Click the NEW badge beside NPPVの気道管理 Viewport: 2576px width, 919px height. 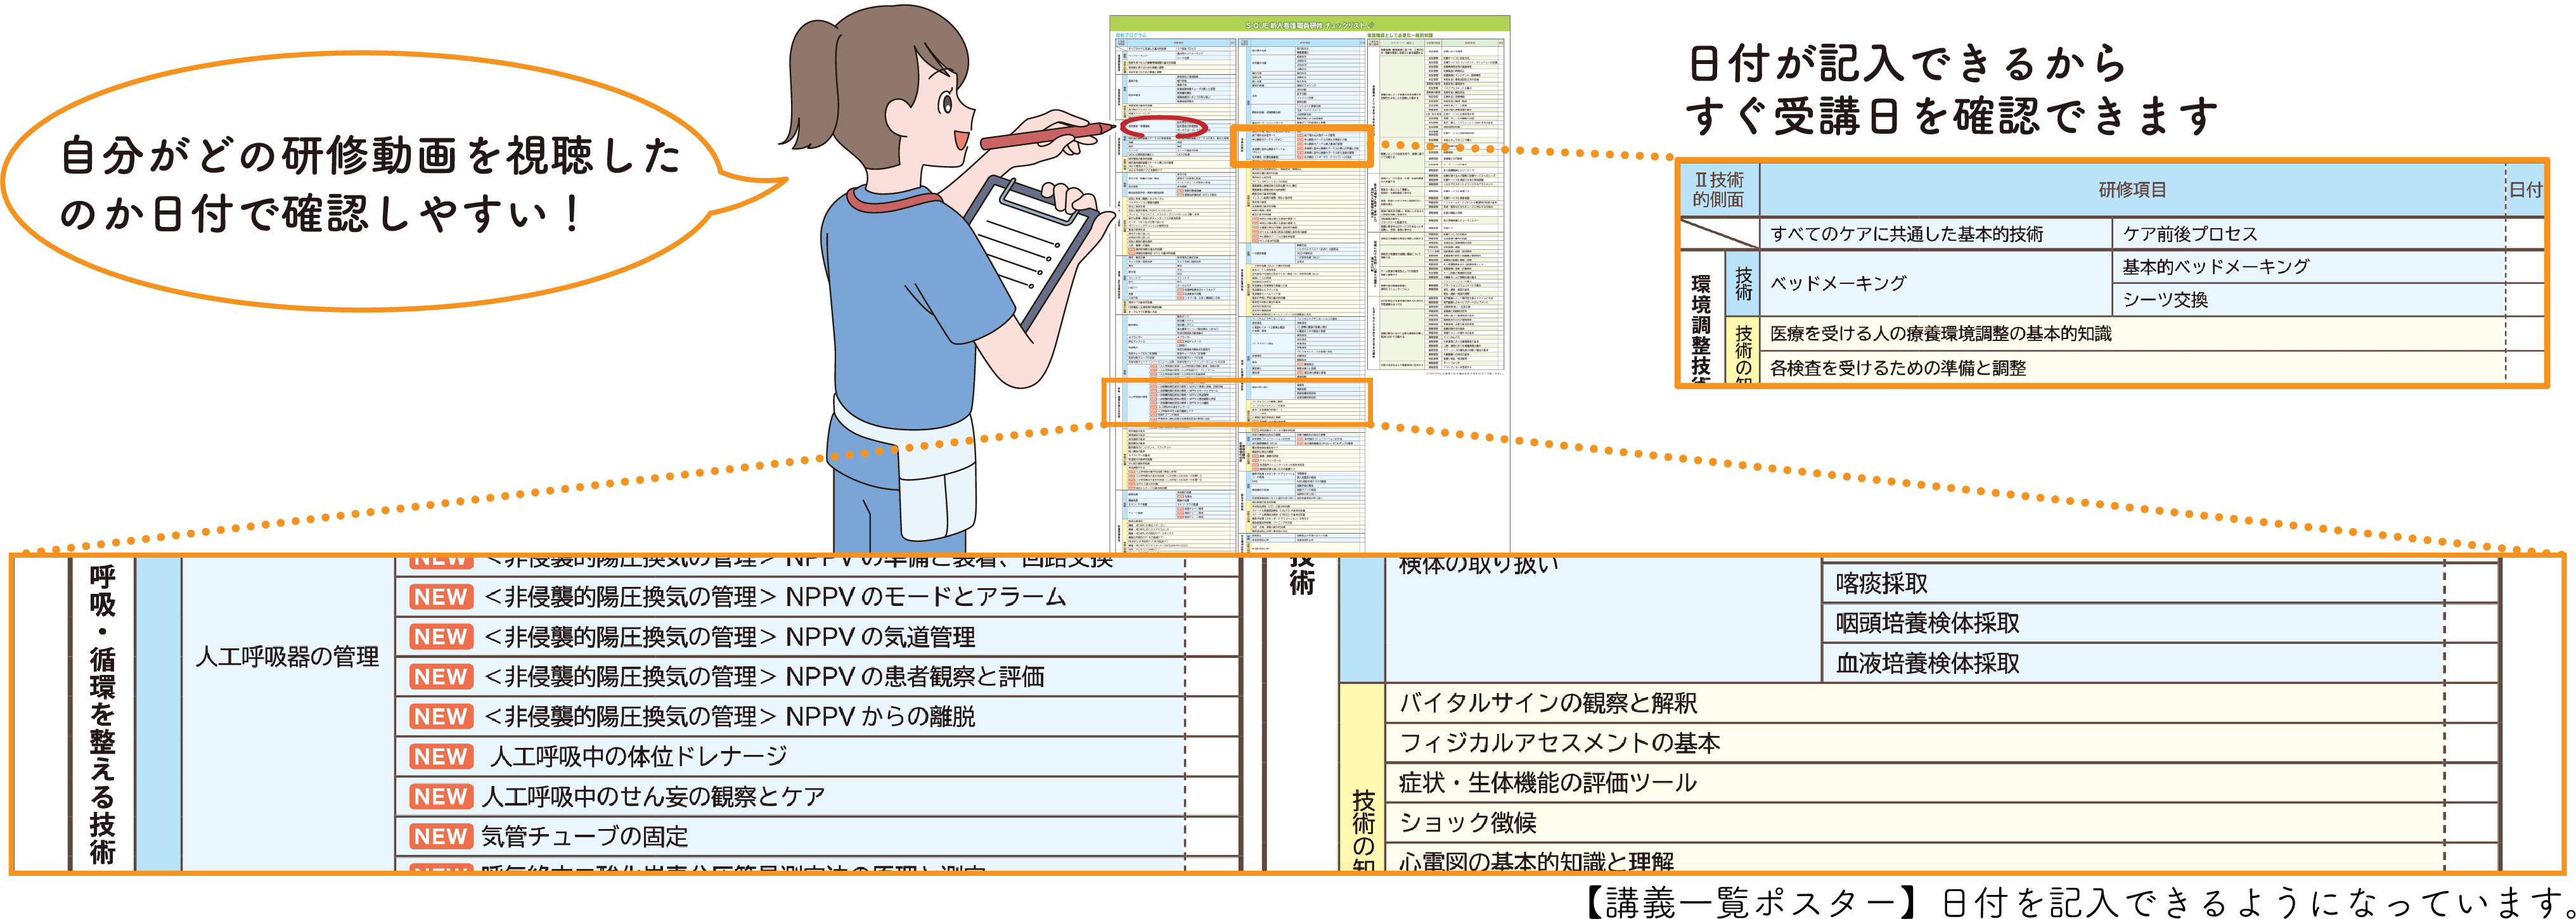[x=441, y=637]
